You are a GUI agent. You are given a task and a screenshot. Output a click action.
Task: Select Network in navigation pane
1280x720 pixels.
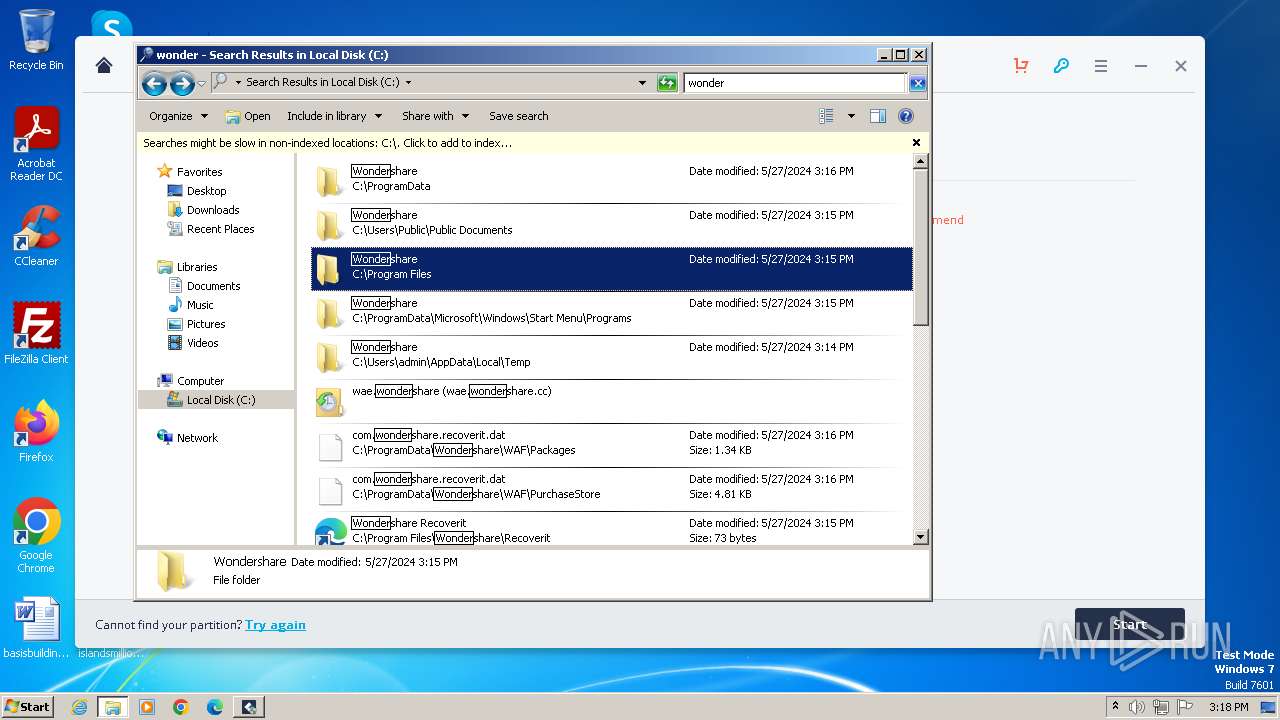tap(197, 438)
